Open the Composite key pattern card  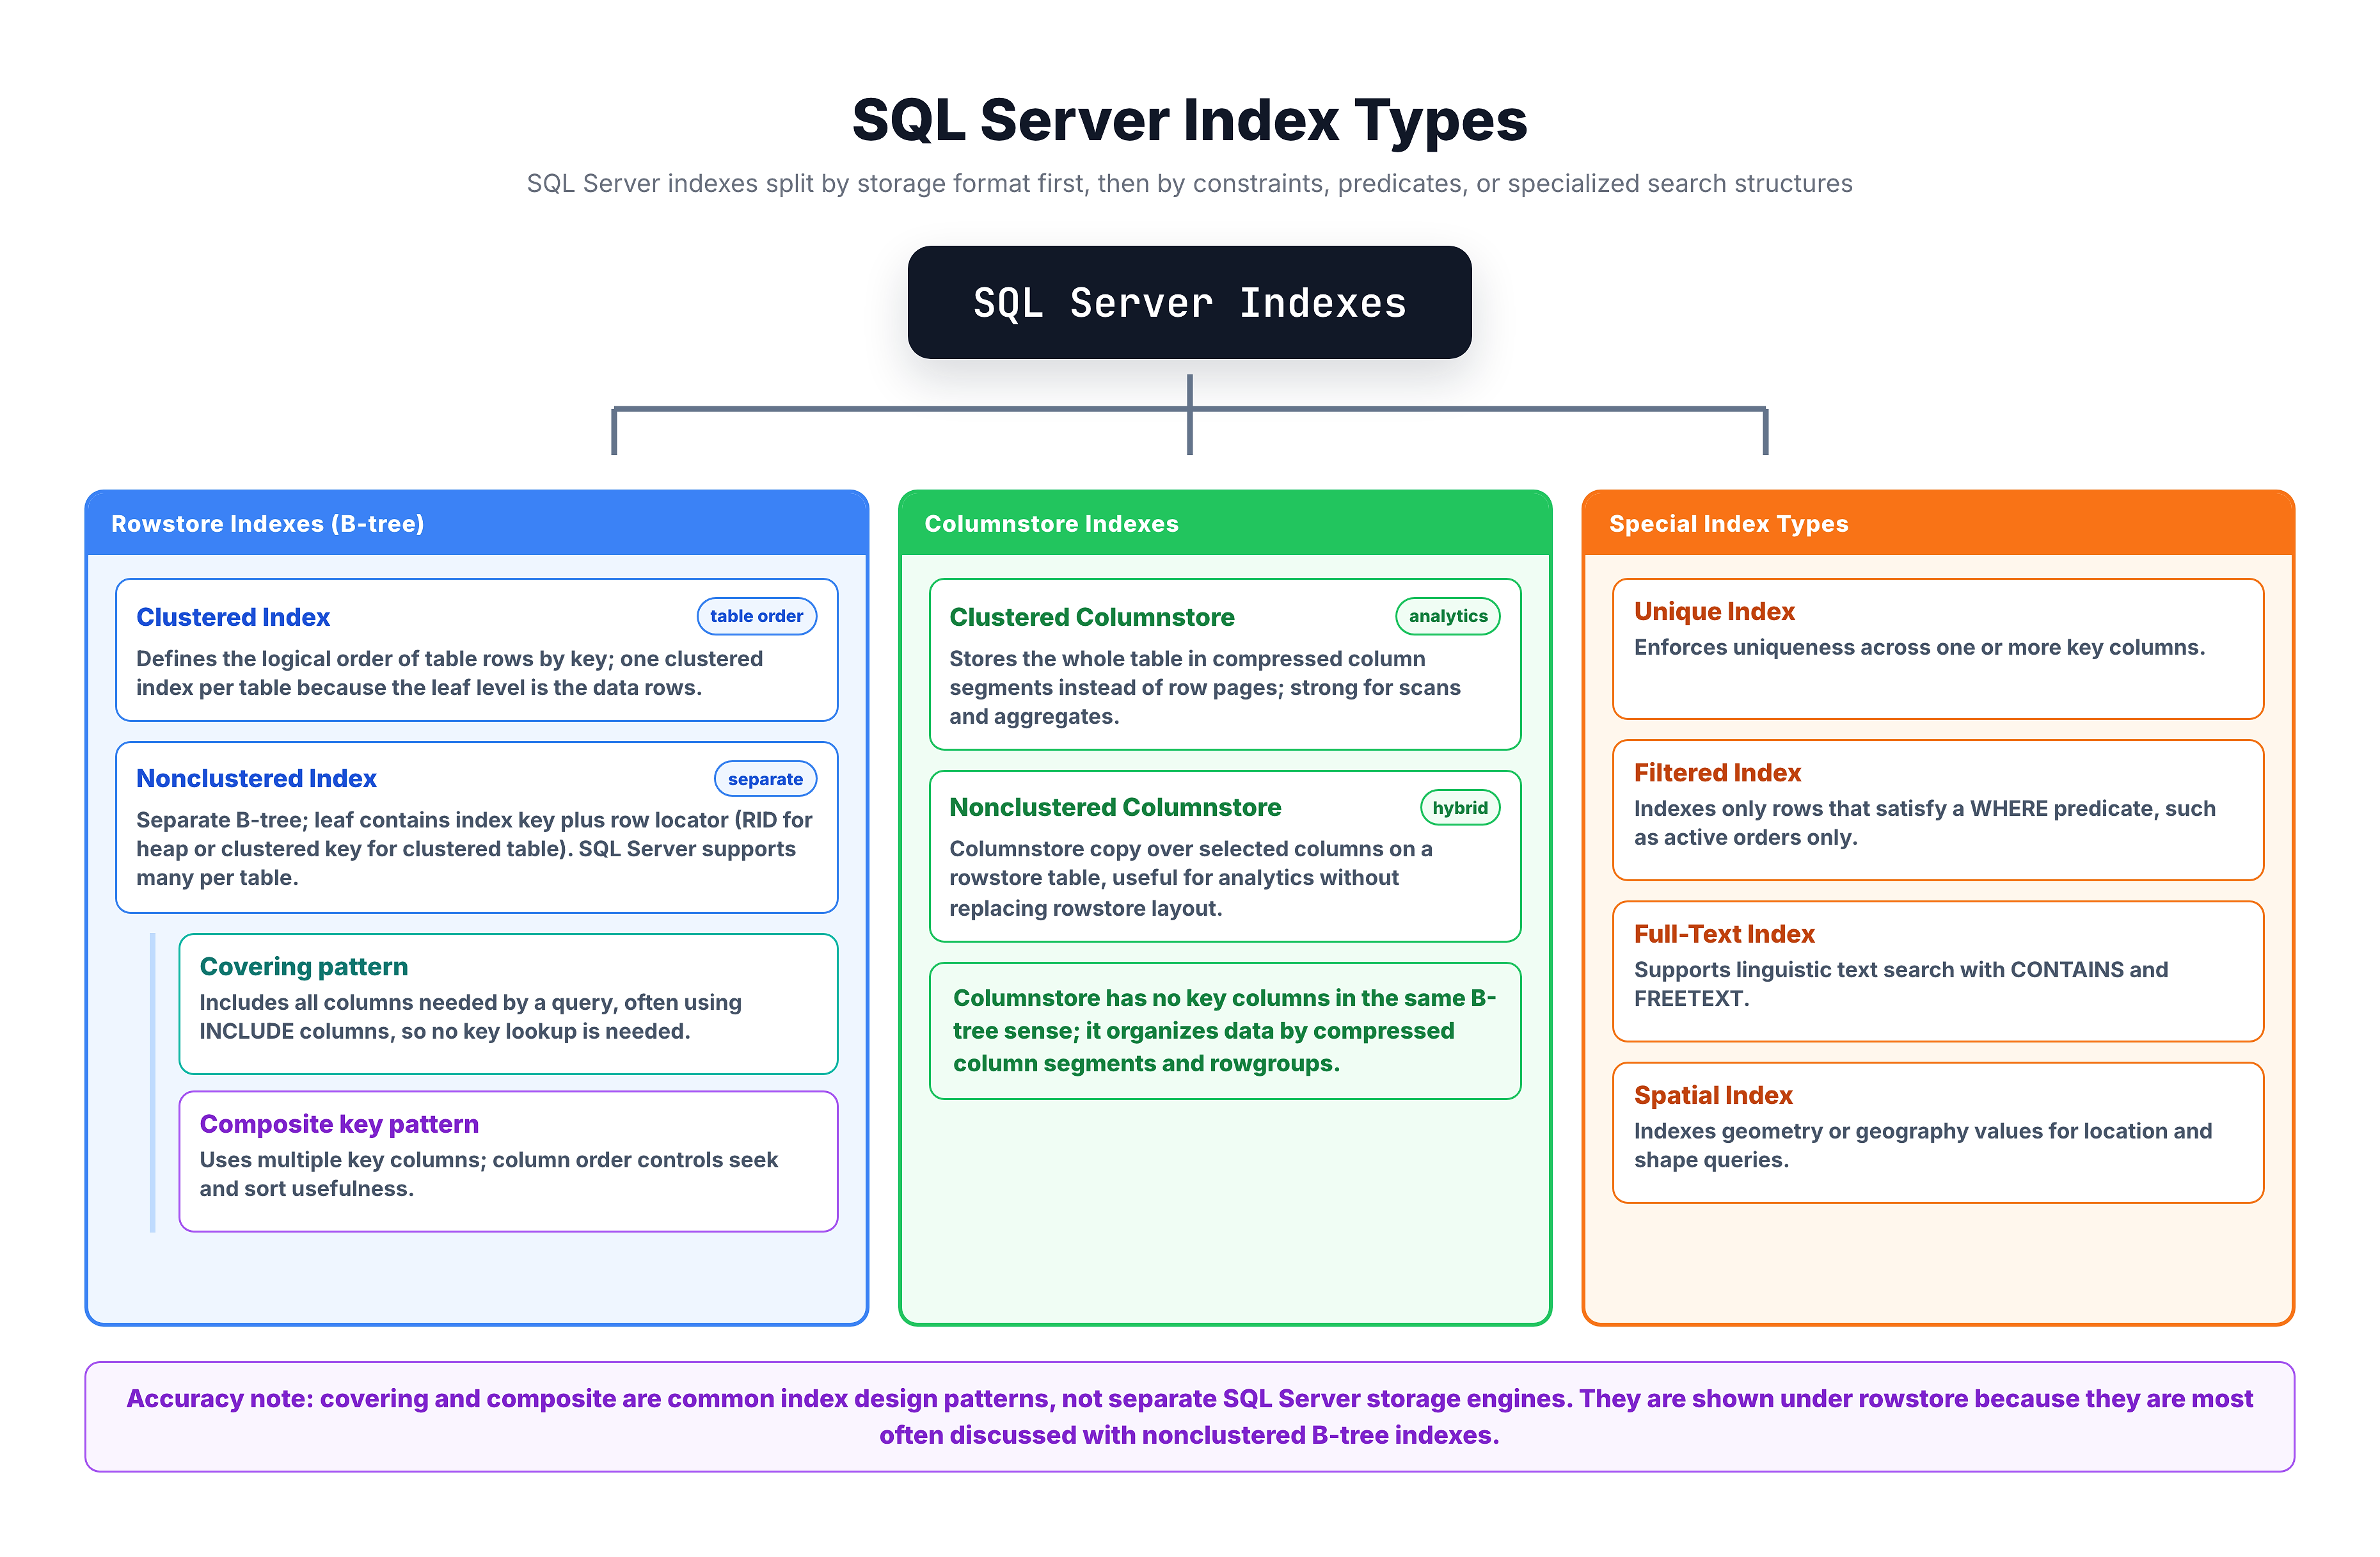tap(508, 1161)
